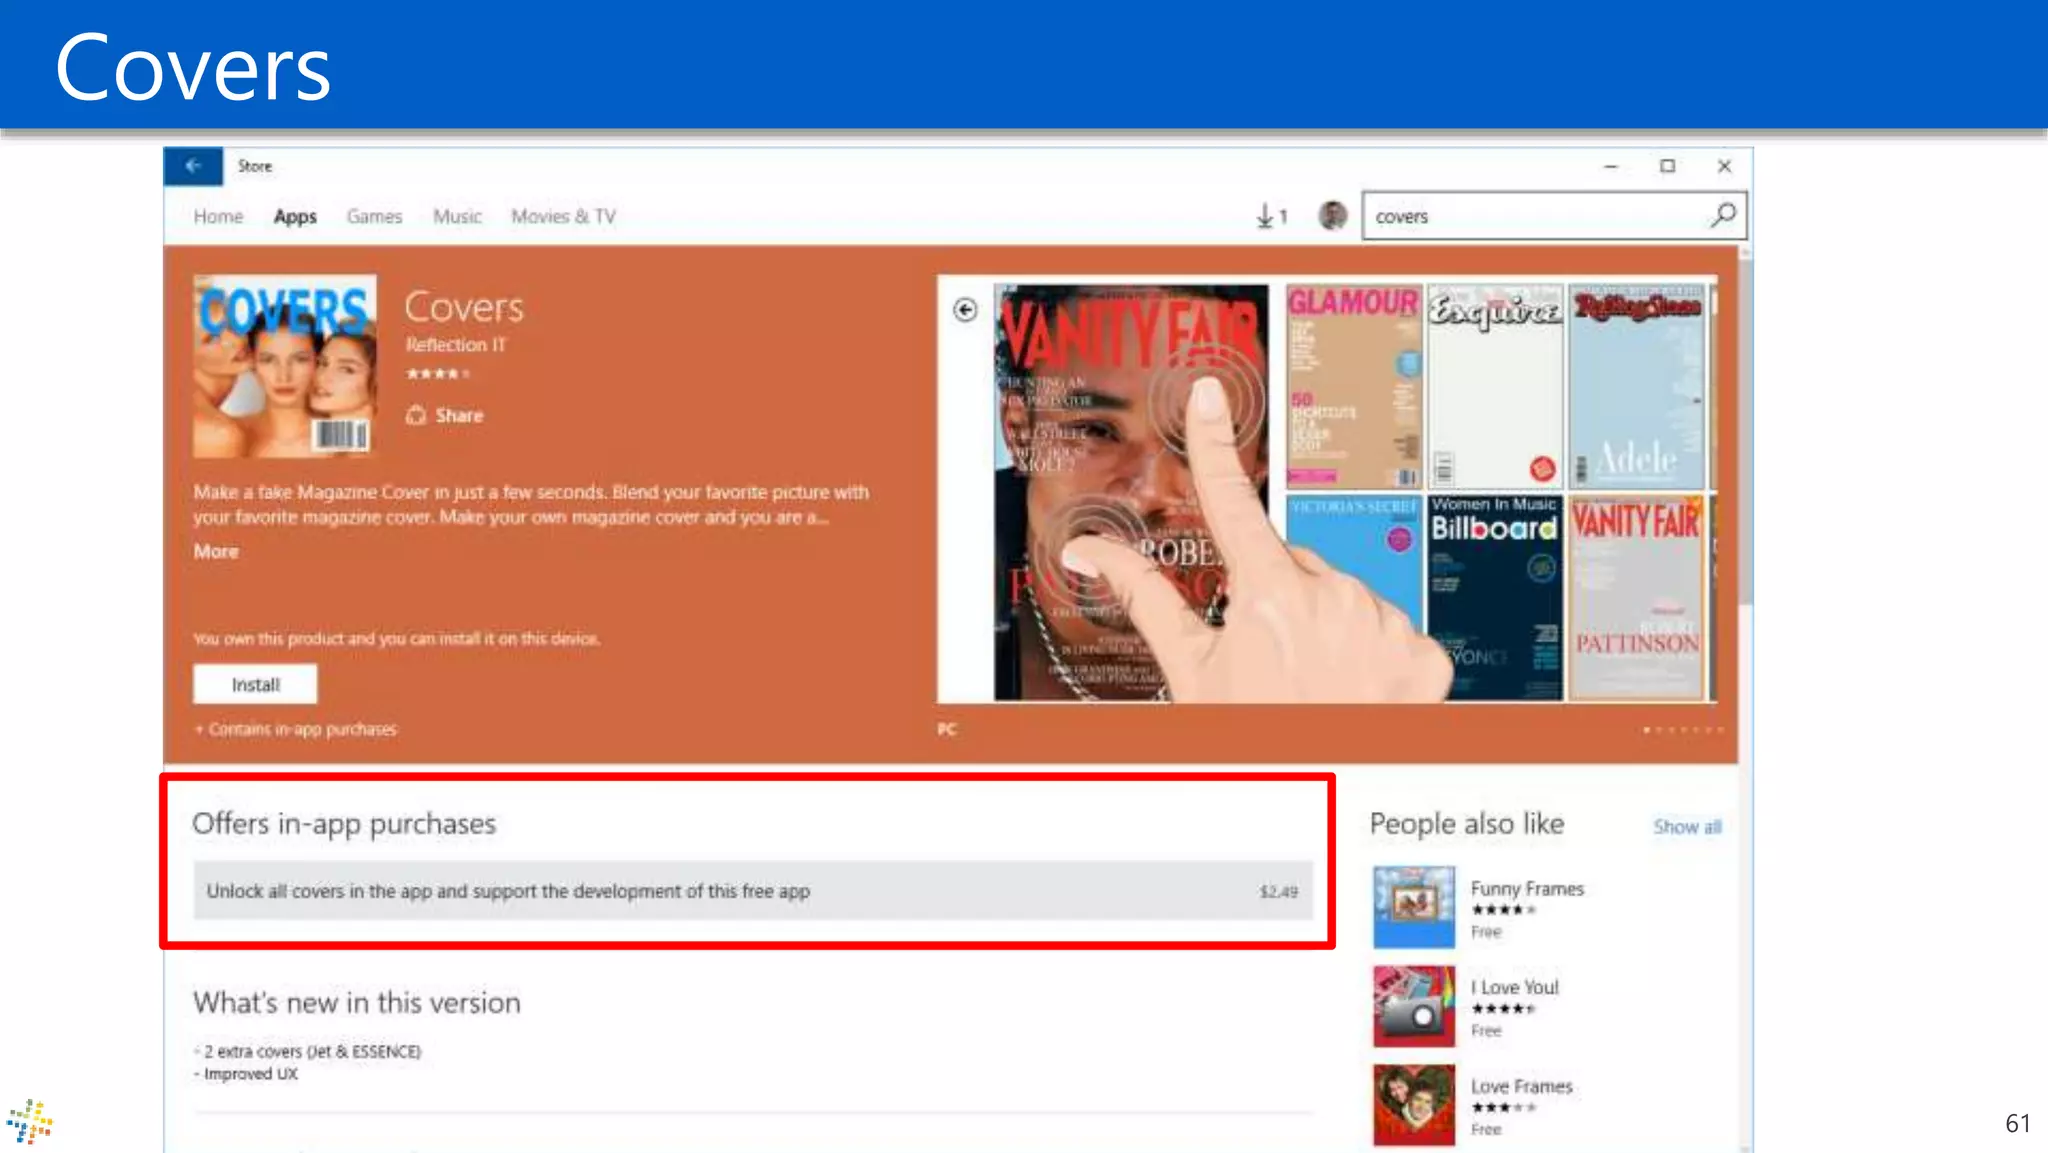
Task: Click Show all in People also like
Action: (1686, 827)
